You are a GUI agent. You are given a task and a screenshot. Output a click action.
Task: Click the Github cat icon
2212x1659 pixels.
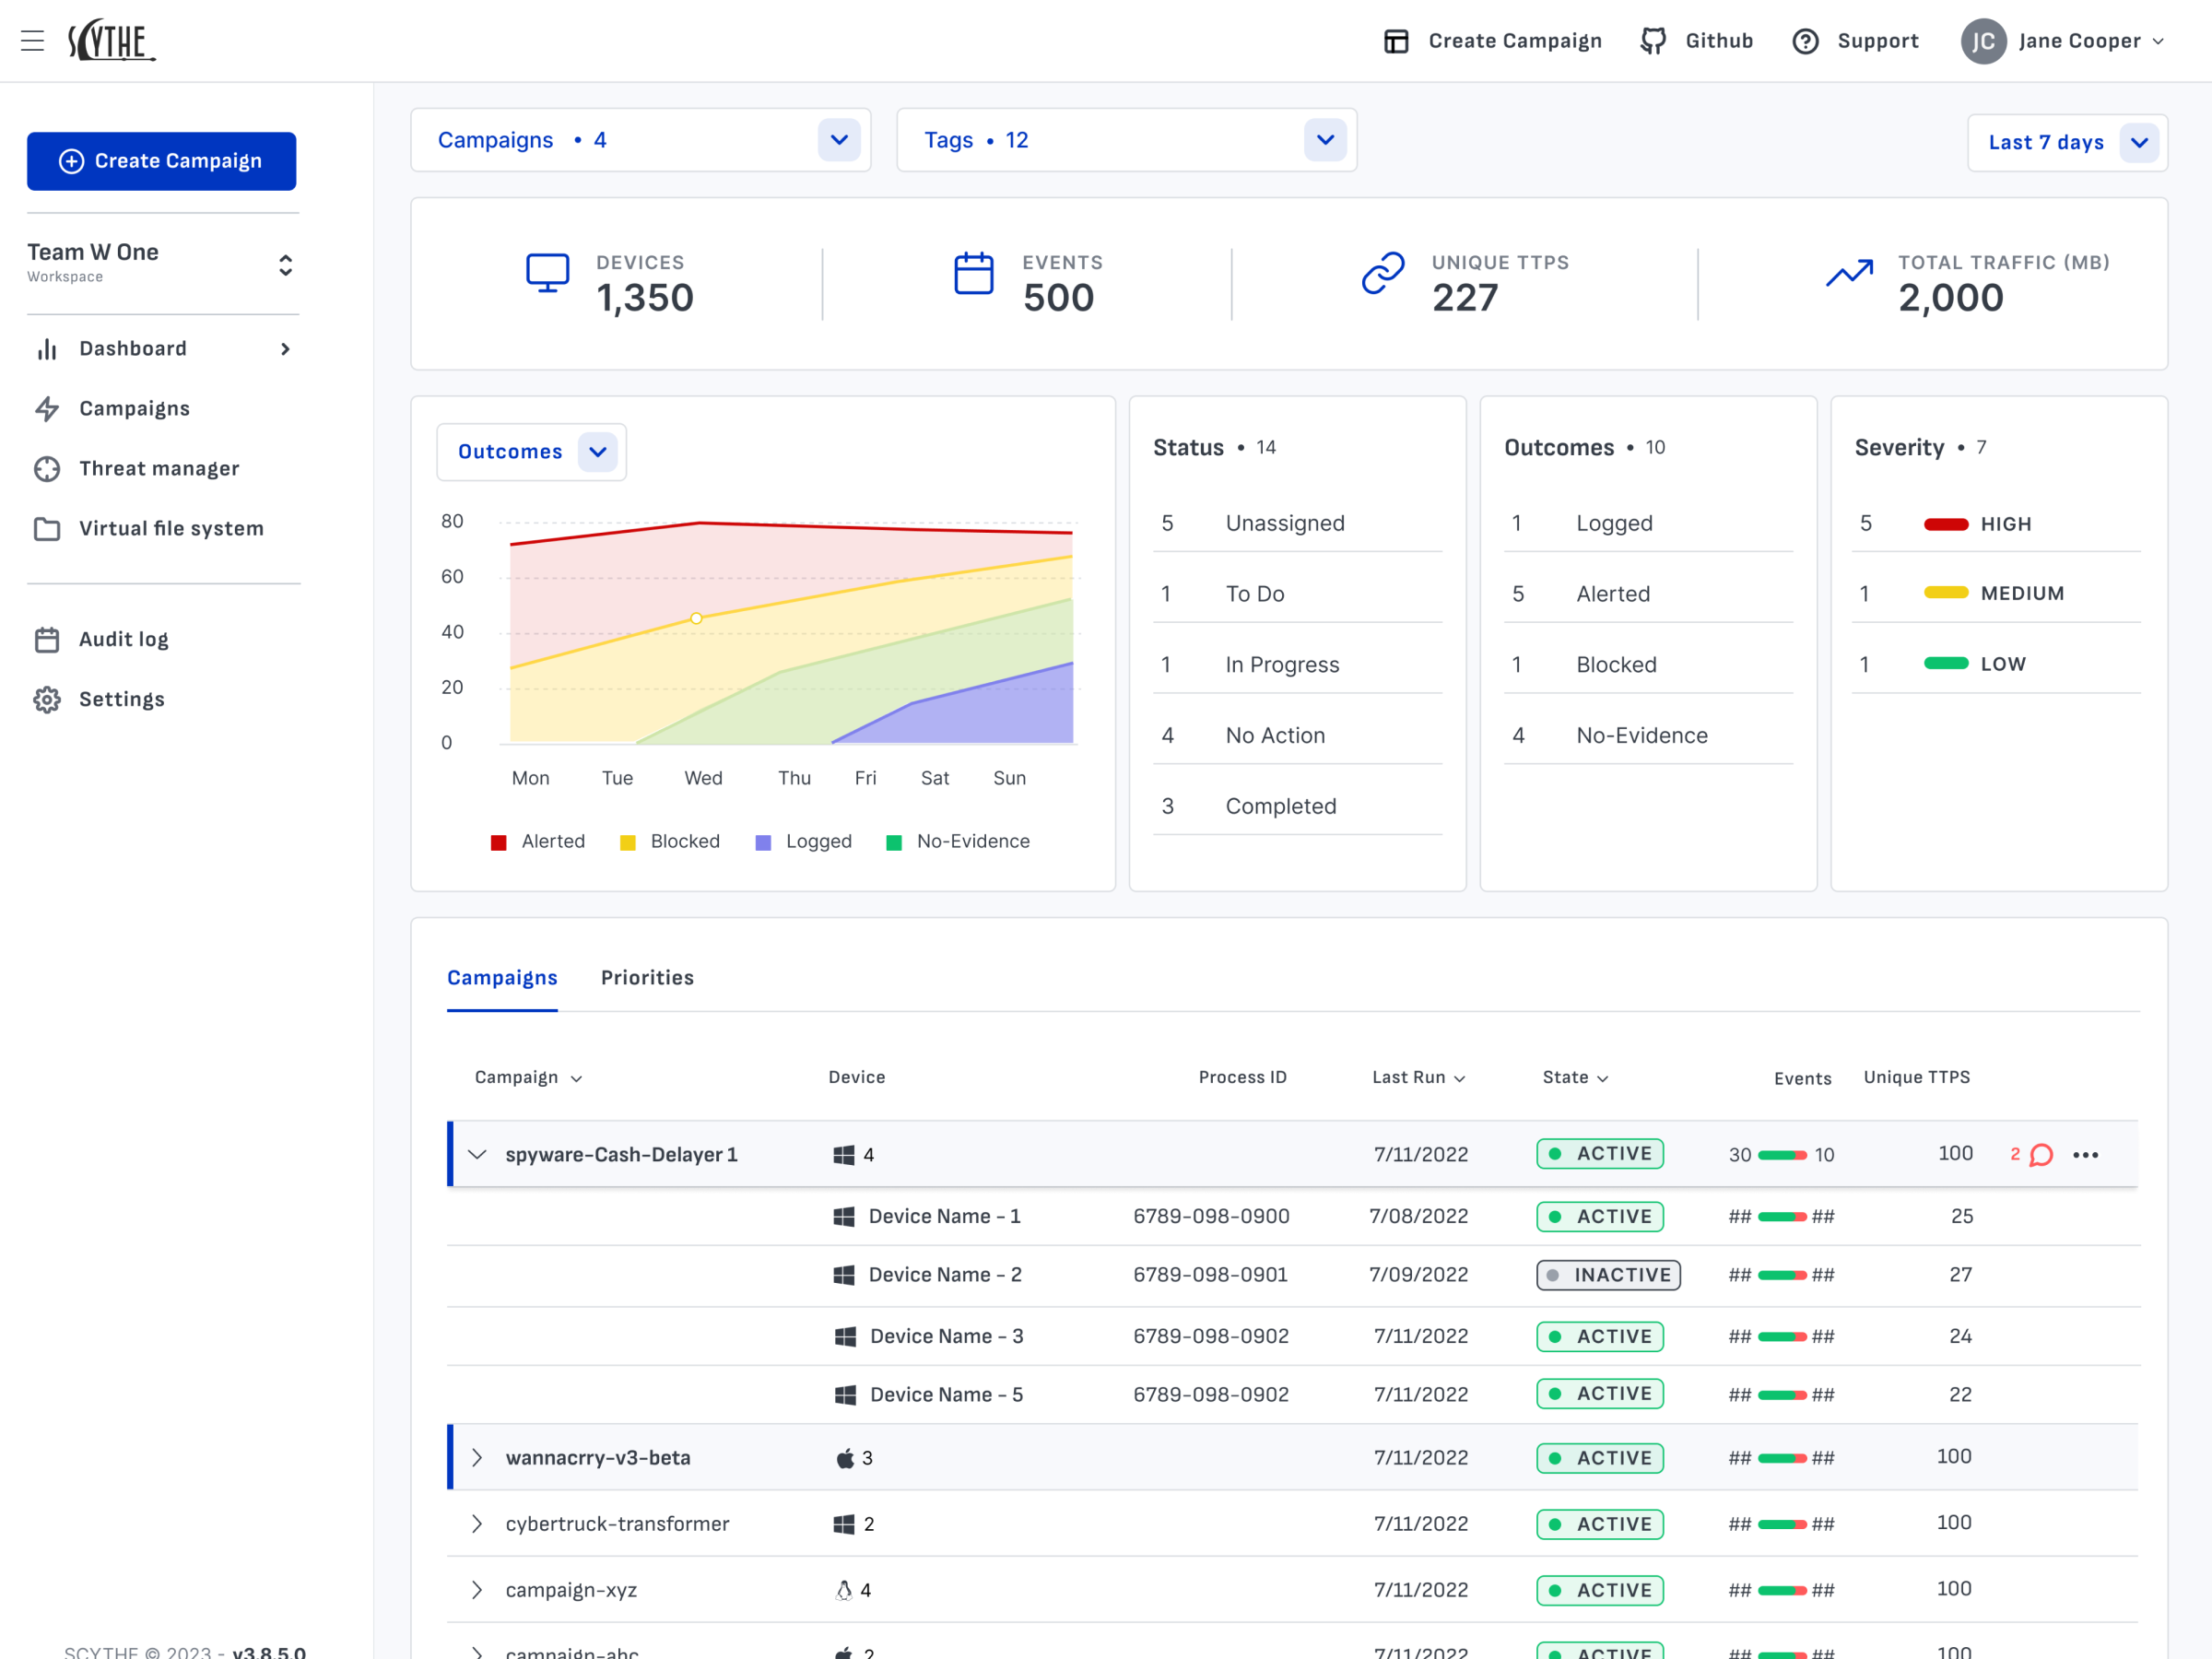(x=1653, y=41)
